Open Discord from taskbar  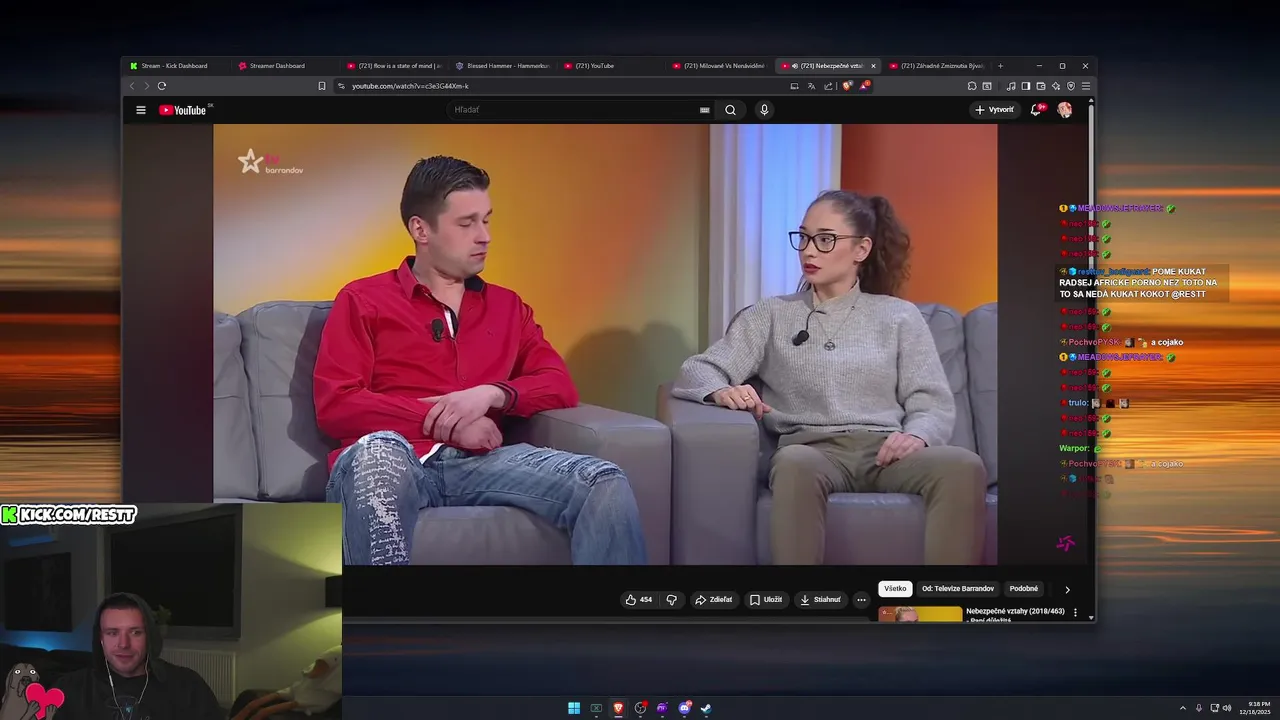pos(684,708)
